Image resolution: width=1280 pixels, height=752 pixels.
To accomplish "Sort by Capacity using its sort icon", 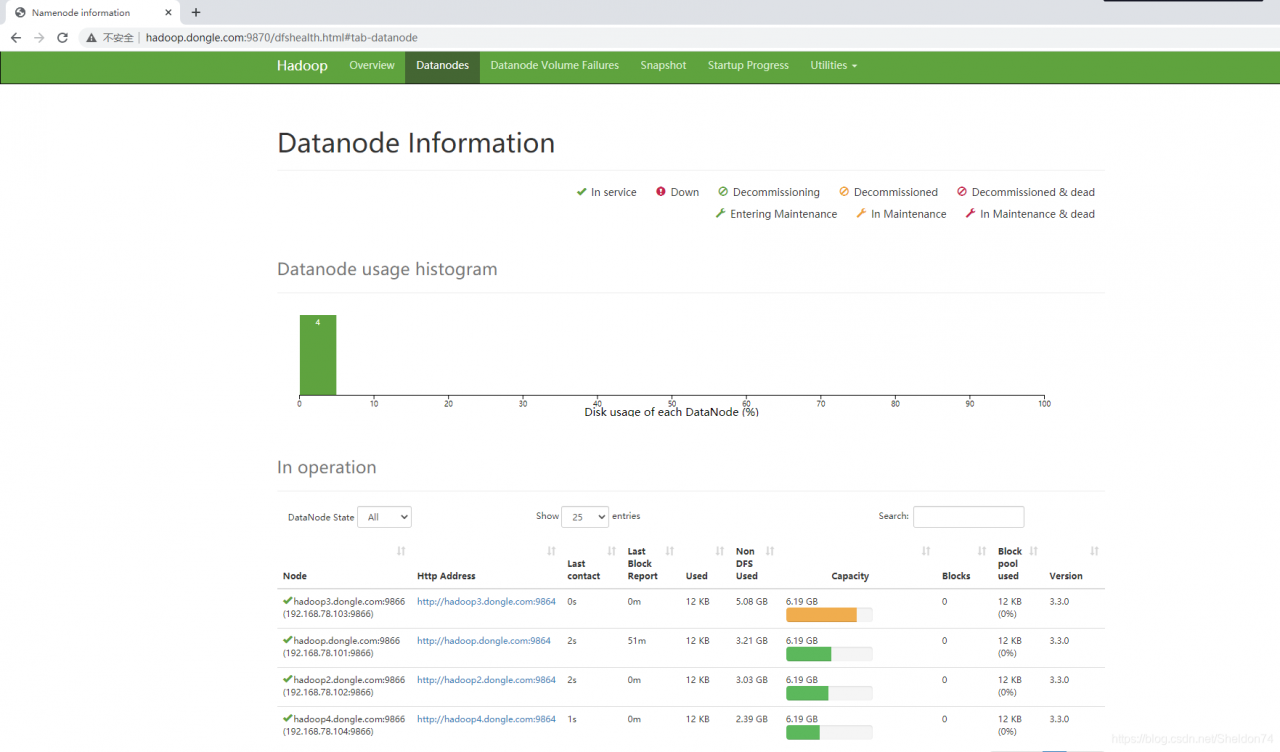I will pyautogui.click(x=926, y=551).
